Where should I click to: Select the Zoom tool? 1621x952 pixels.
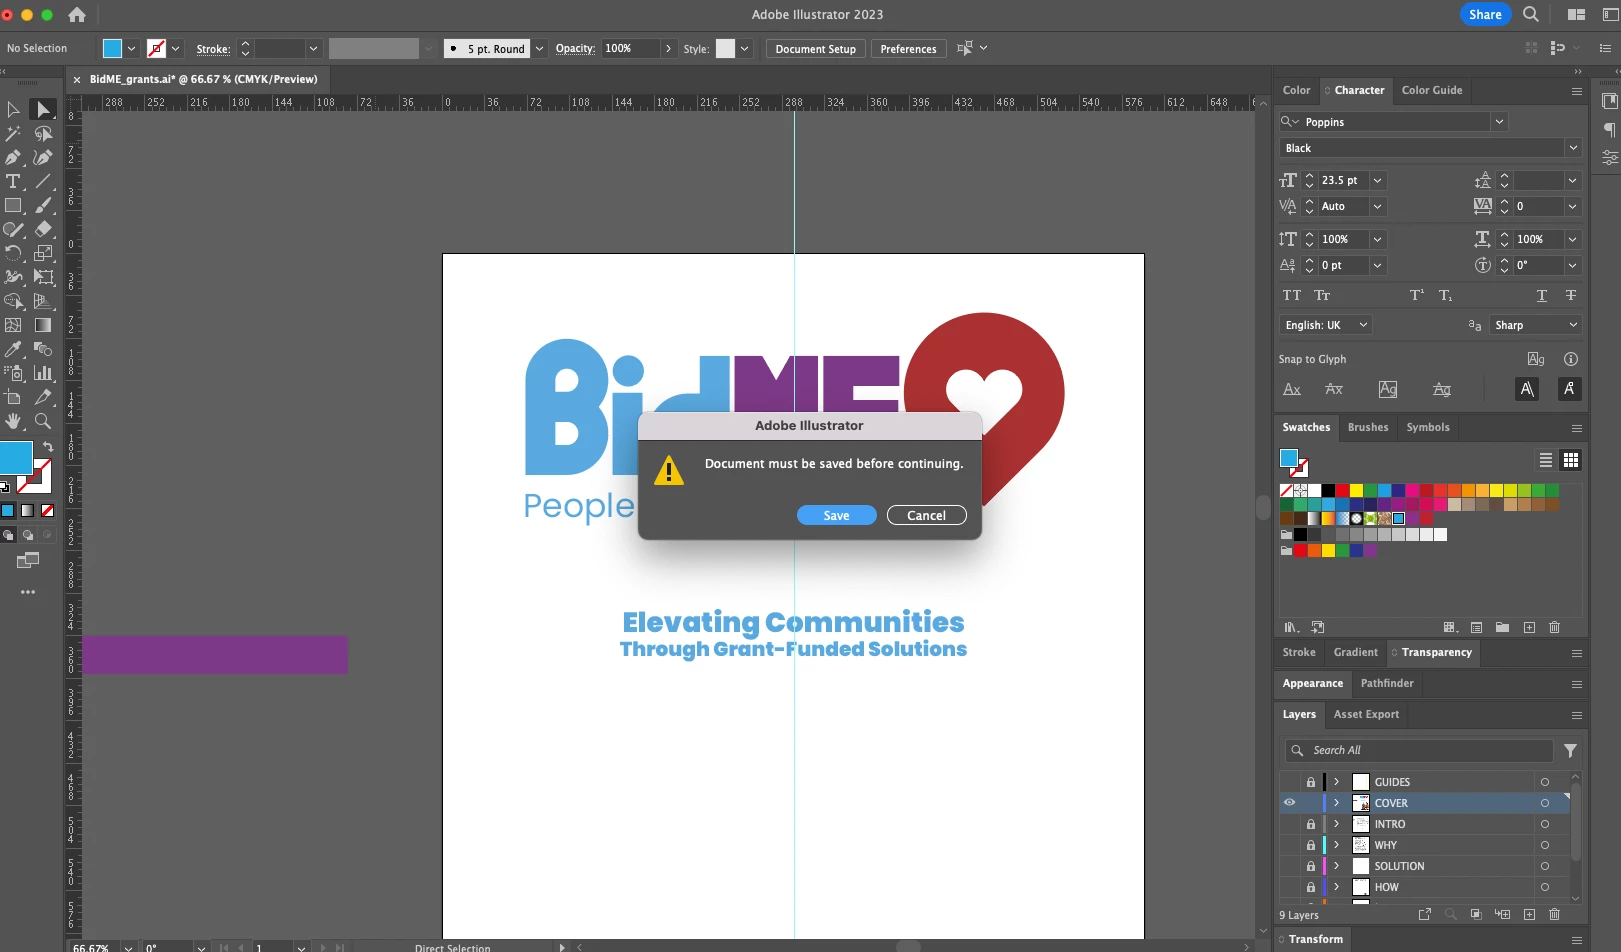[43, 421]
